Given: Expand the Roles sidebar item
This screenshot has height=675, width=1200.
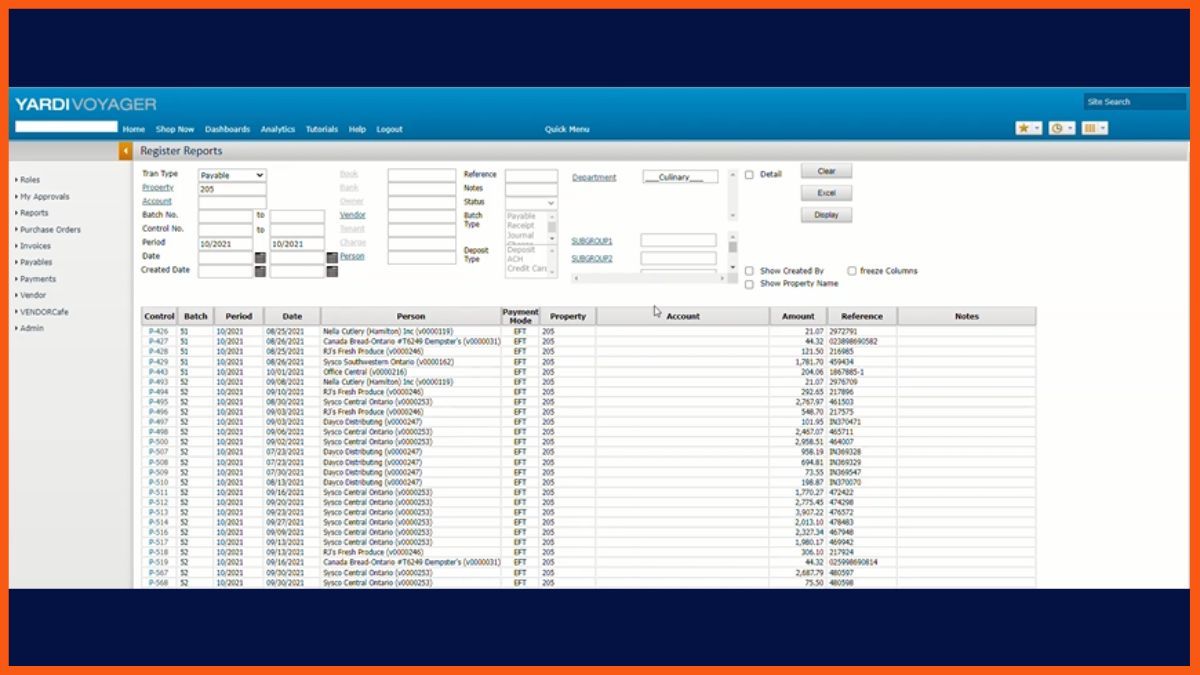Looking at the screenshot, I should click(30, 180).
